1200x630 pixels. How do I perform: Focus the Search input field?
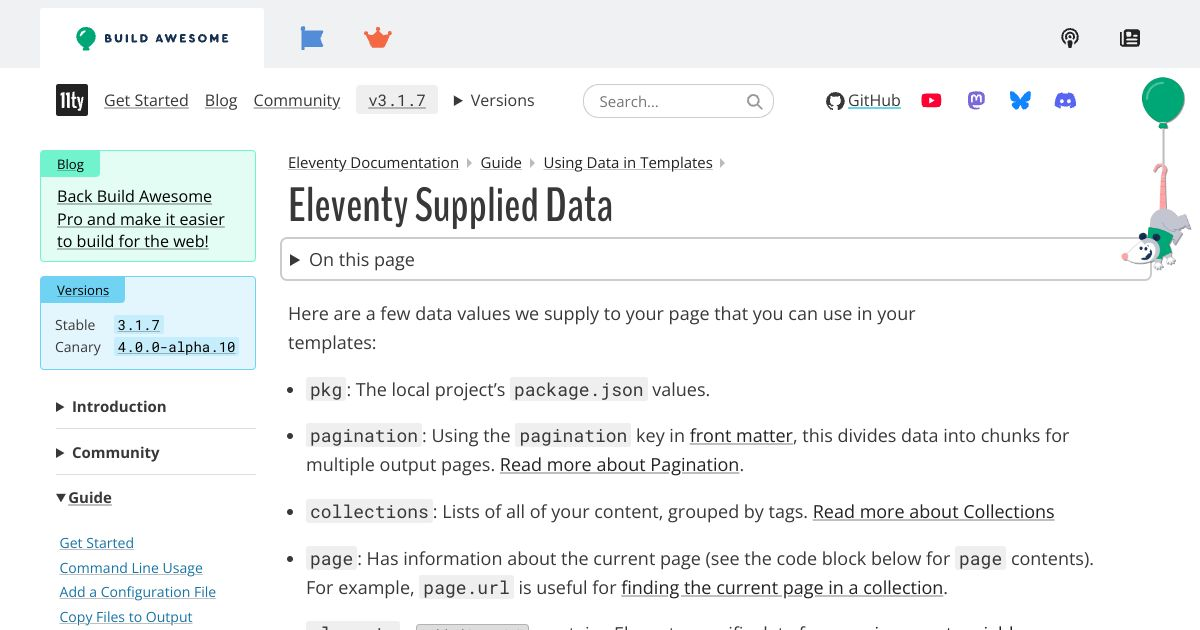coord(678,101)
